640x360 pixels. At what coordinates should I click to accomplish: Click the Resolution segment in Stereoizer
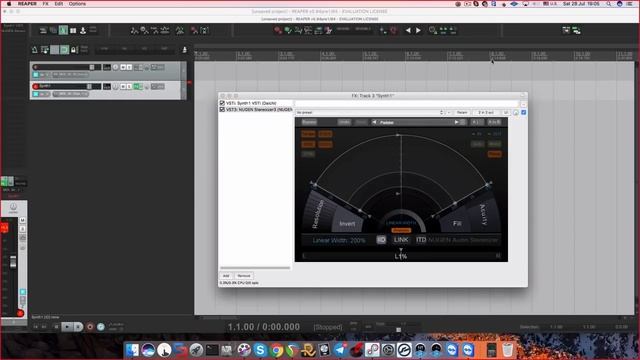(318, 214)
